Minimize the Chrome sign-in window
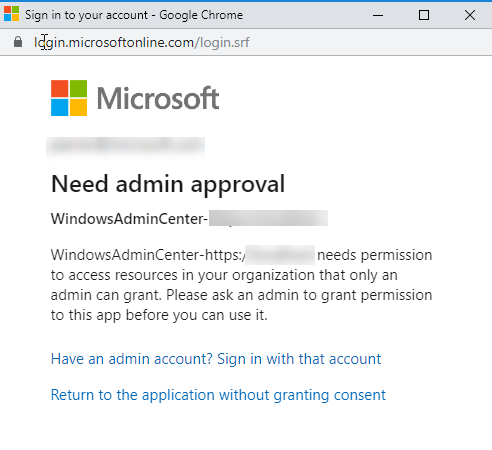This screenshot has height=450, width=492. [378, 15]
